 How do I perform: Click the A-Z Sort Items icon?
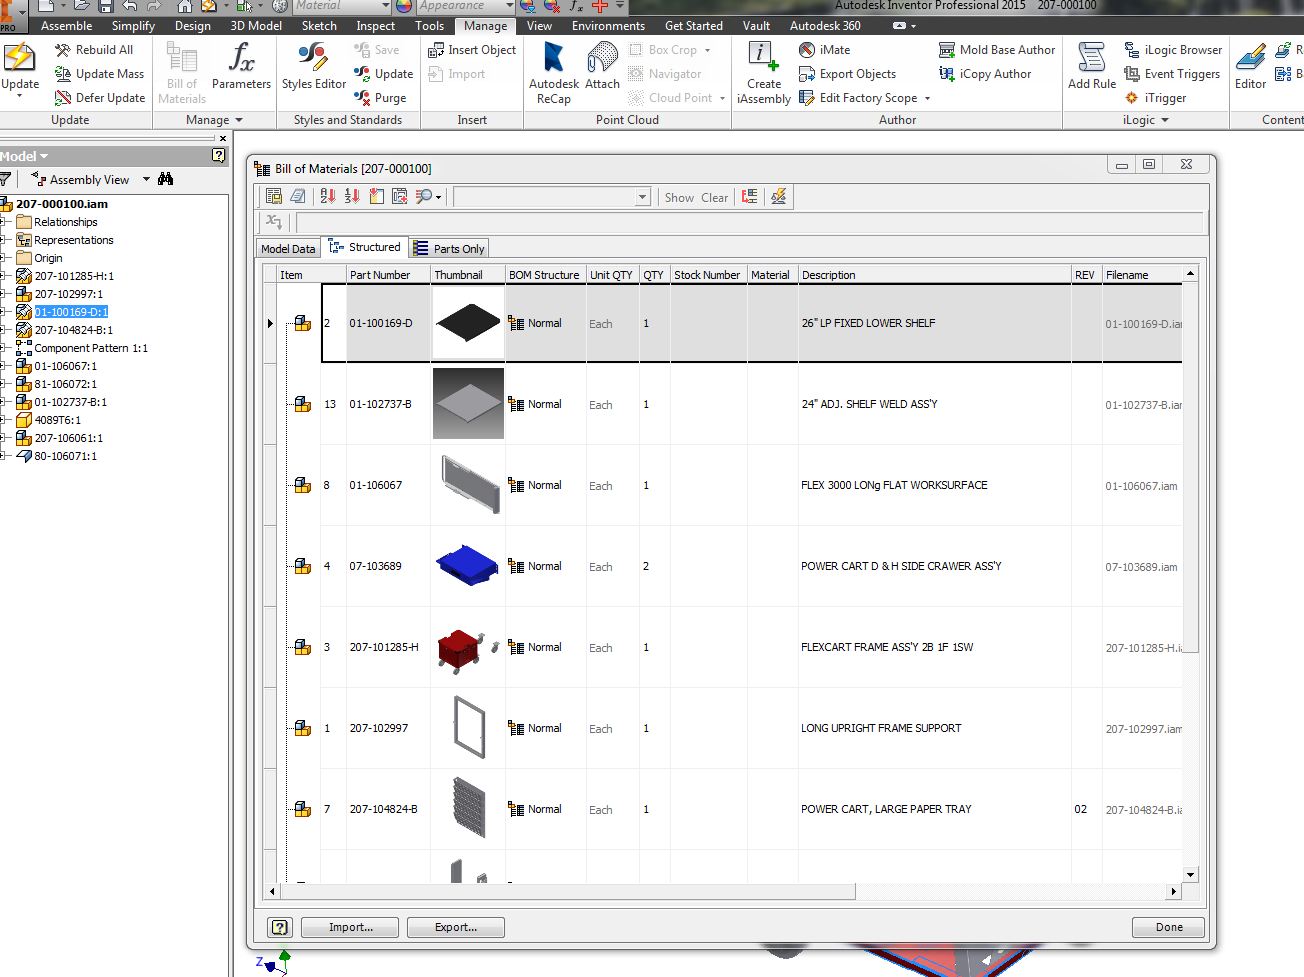pyautogui.click(x=328, y=197)
